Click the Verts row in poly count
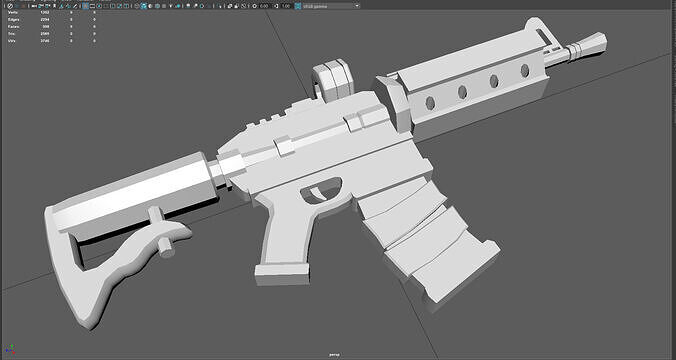The width and height of the screenshot is (676, 360). click(52, 13)
